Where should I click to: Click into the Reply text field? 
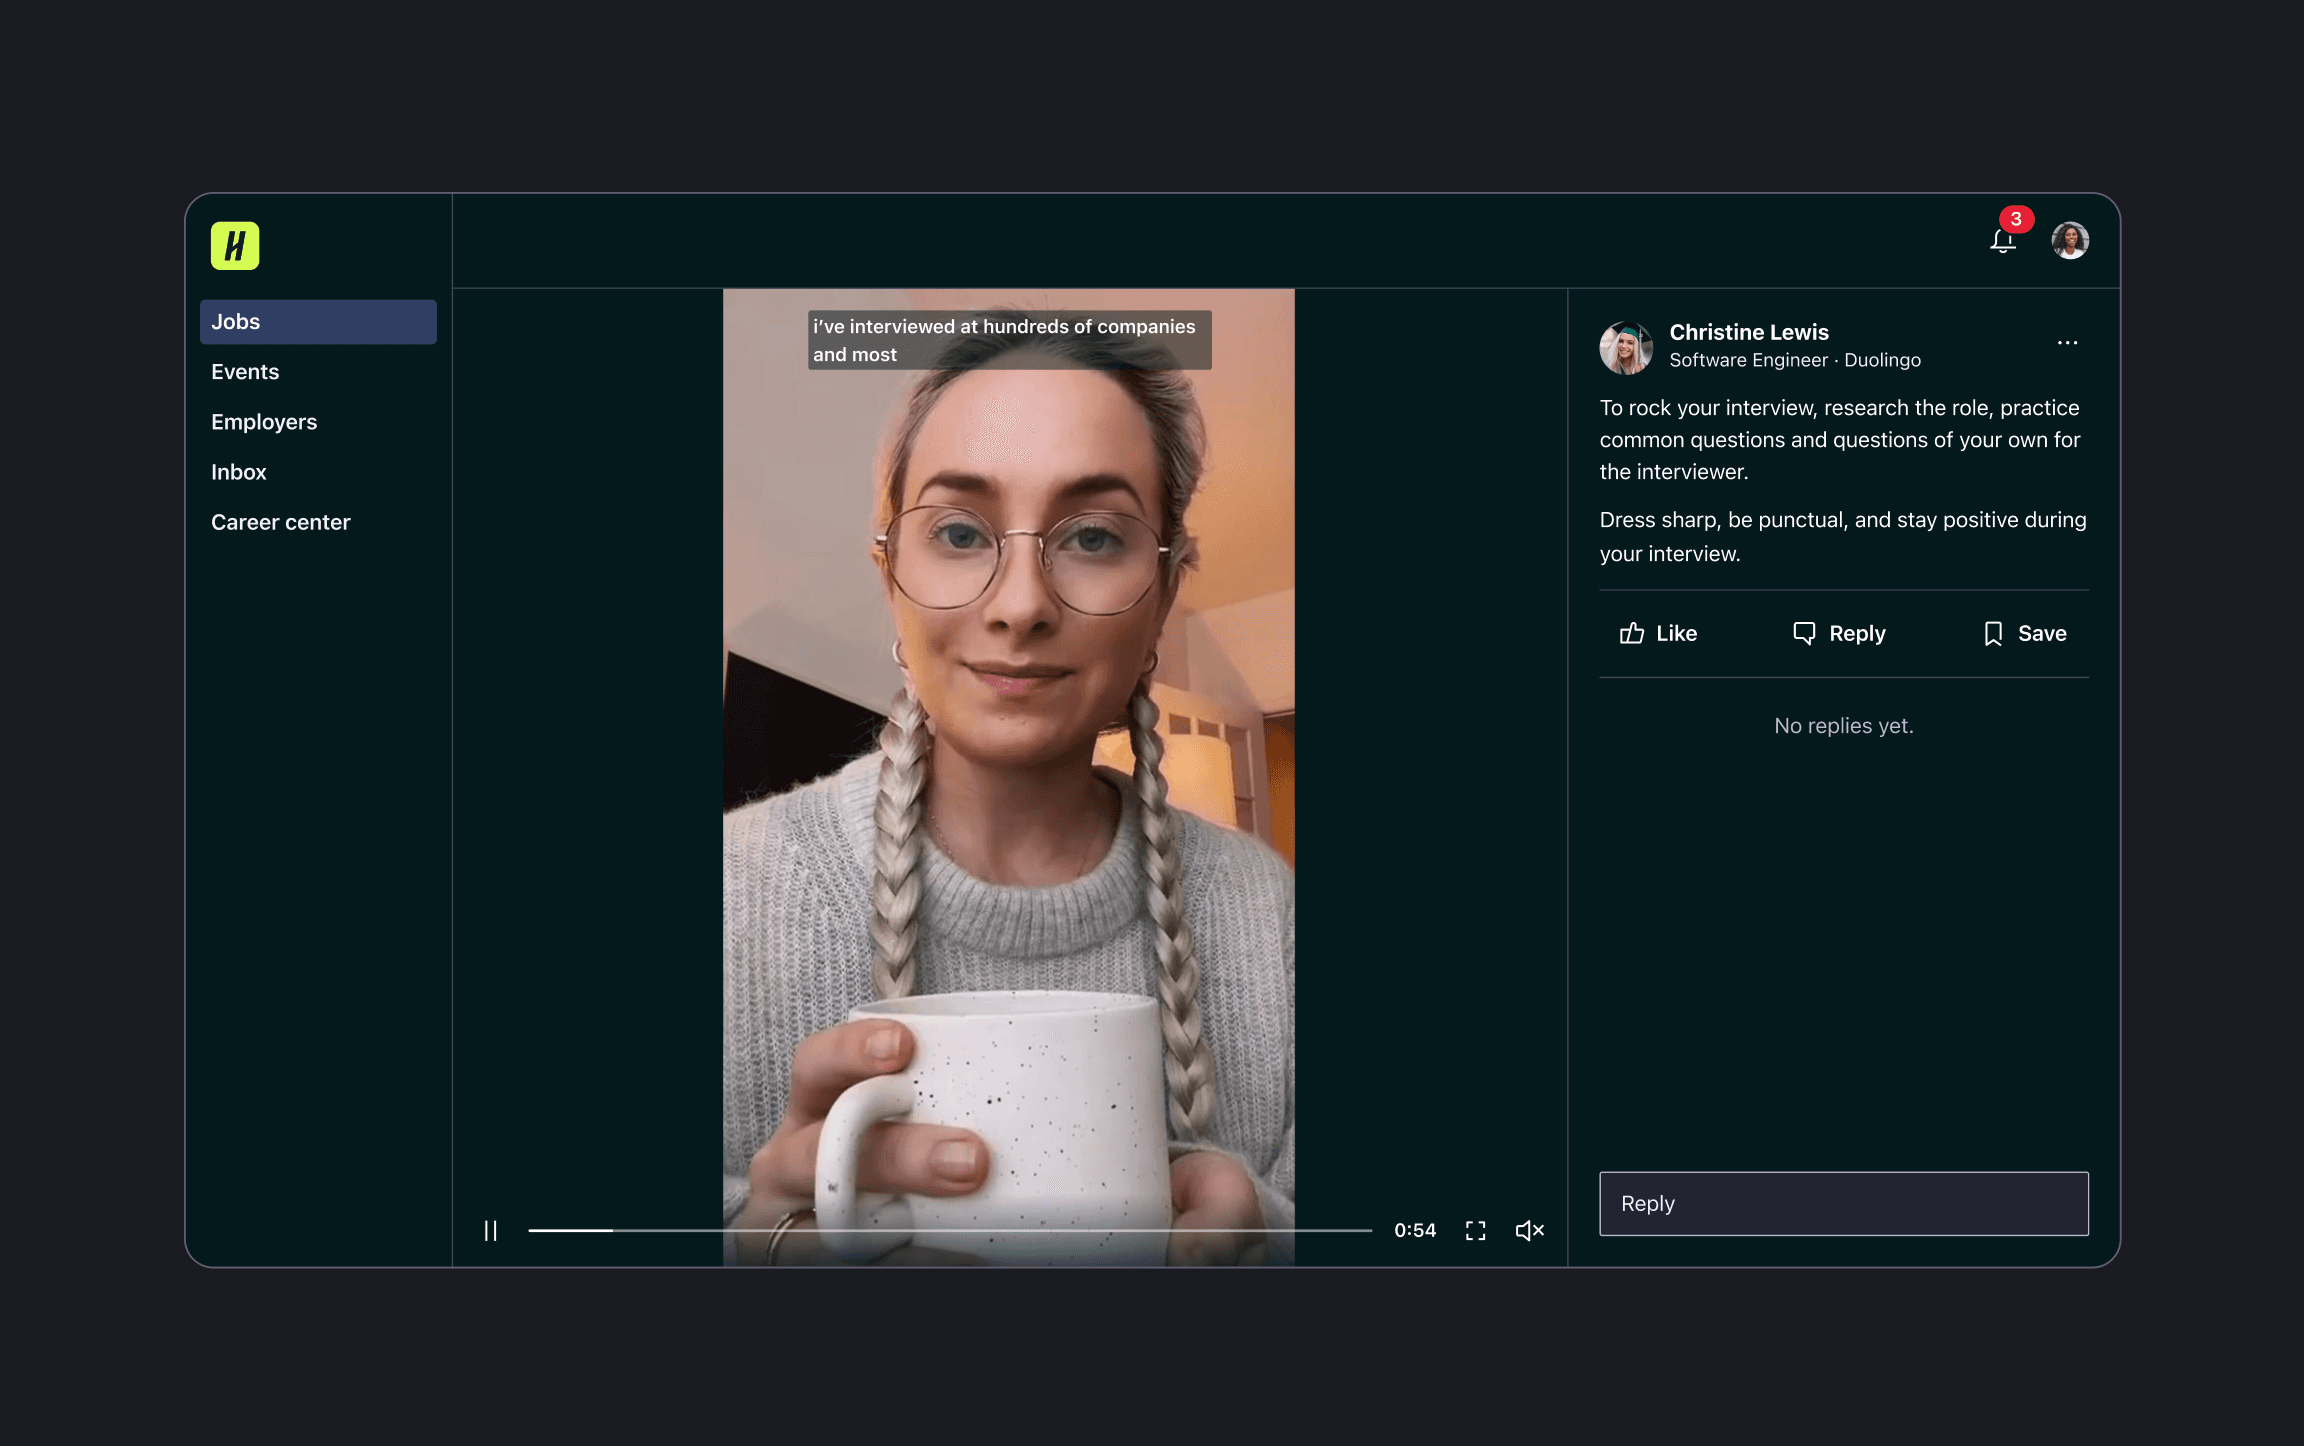tap(1843, 1203)
